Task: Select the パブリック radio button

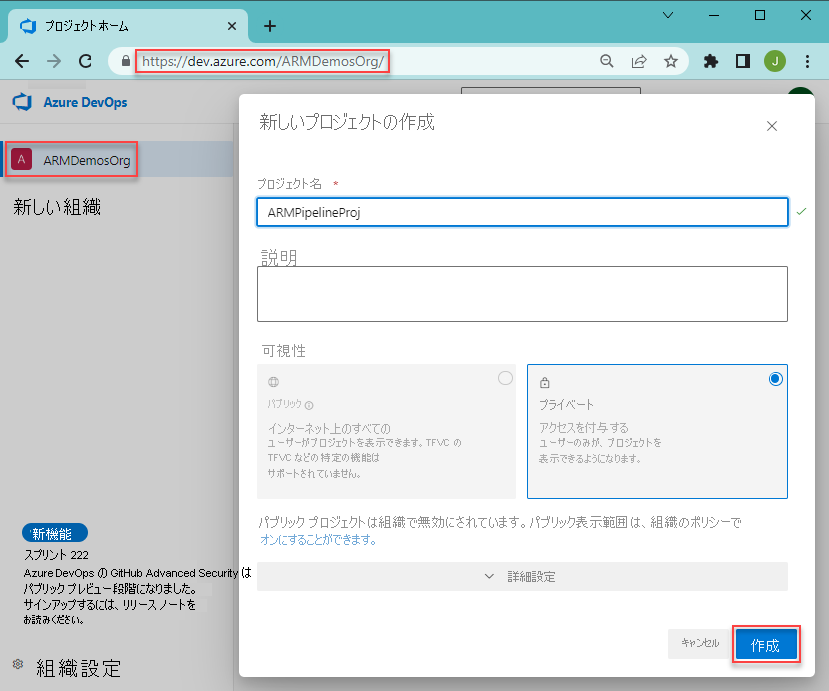Action: (x=505, y=378)
